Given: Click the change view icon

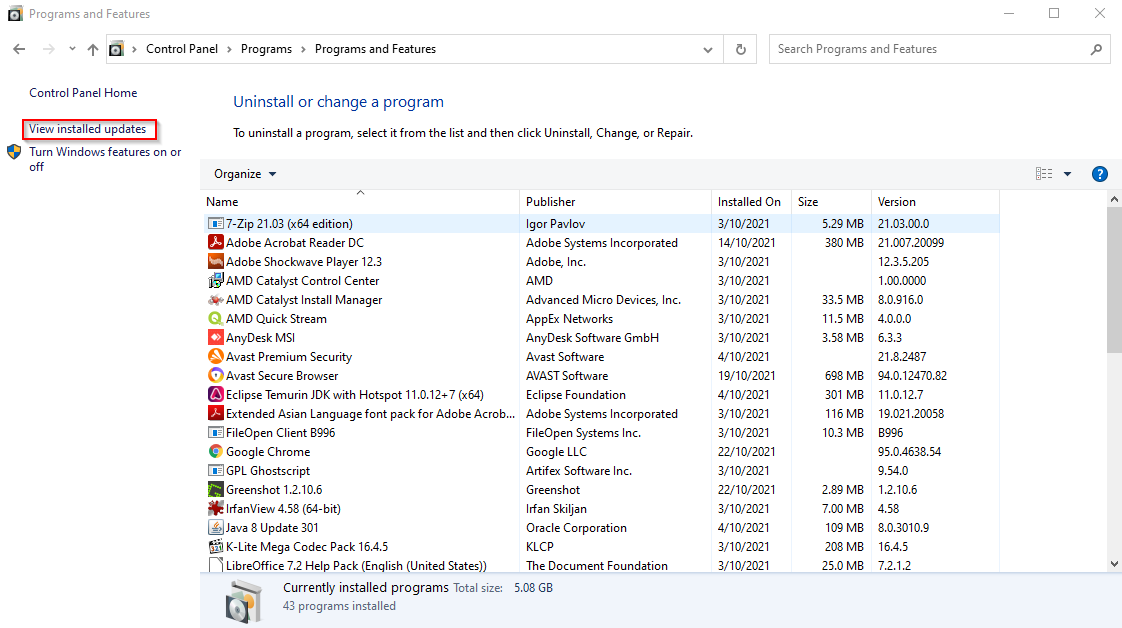Looking at the screenshot, I should [1044, 174].
